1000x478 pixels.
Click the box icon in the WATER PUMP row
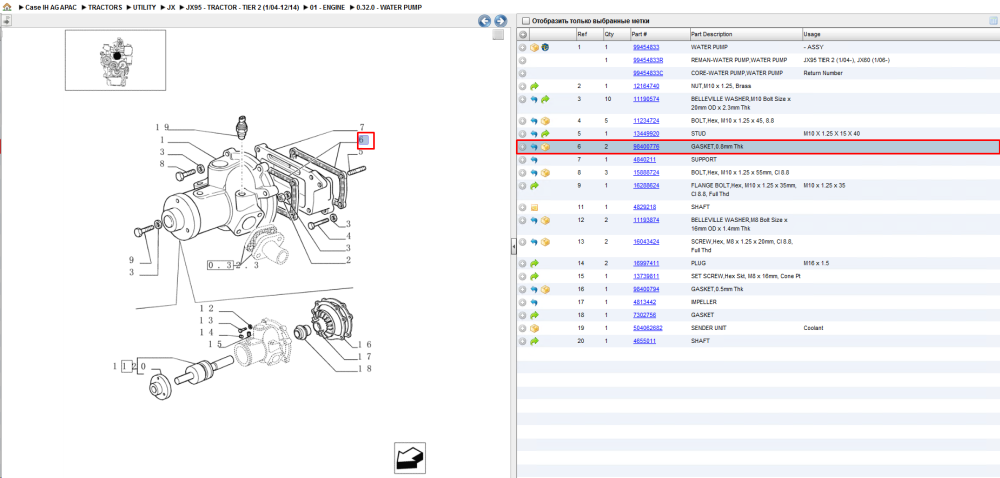tap(534, 47)
